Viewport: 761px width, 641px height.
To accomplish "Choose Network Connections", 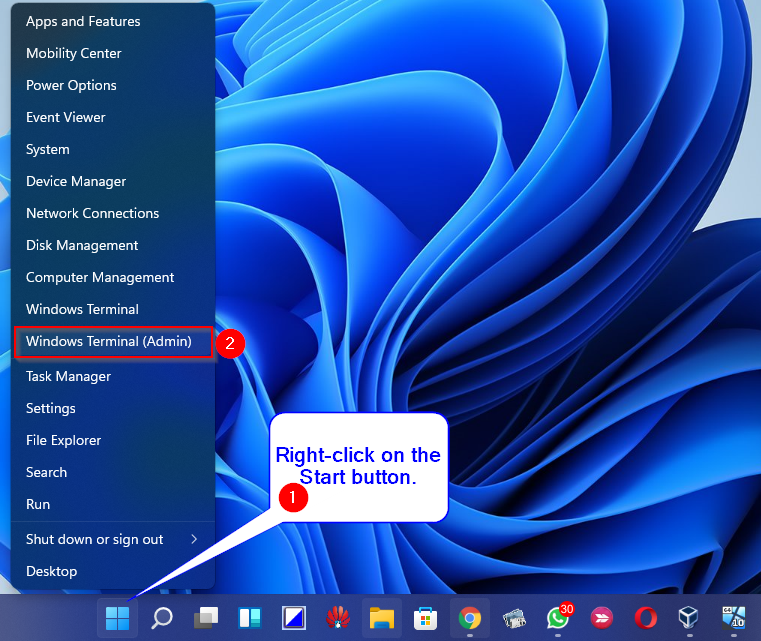I will pyautogui.click(x=113, y=214).
